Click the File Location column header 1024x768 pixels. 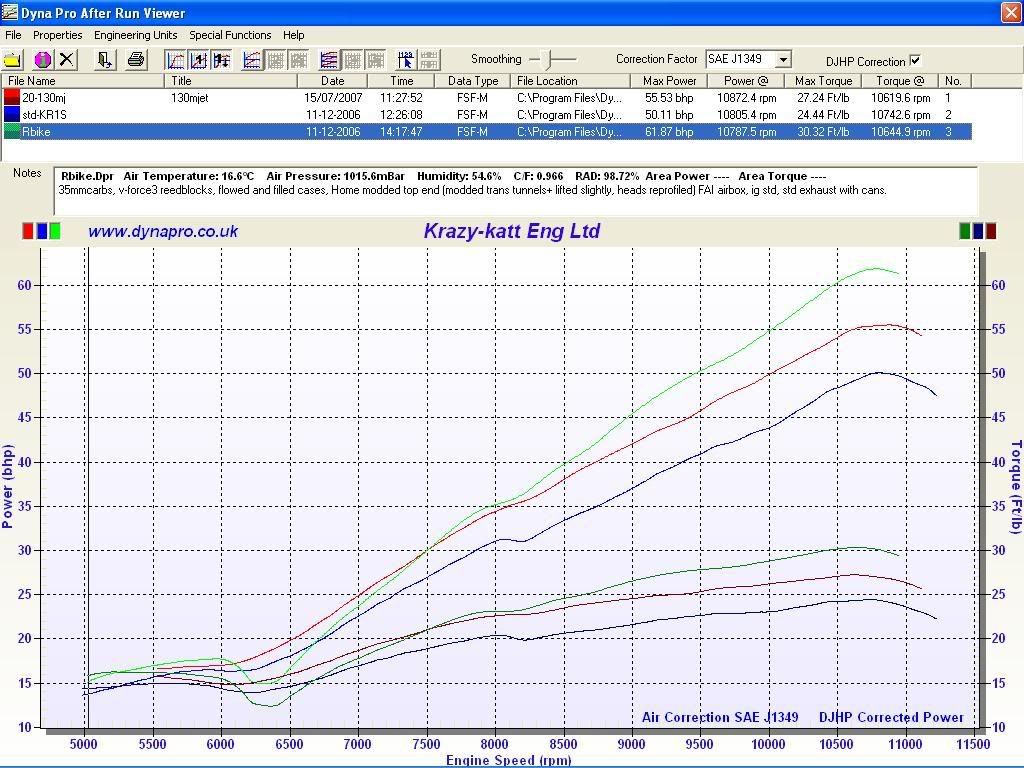[571, 81]
